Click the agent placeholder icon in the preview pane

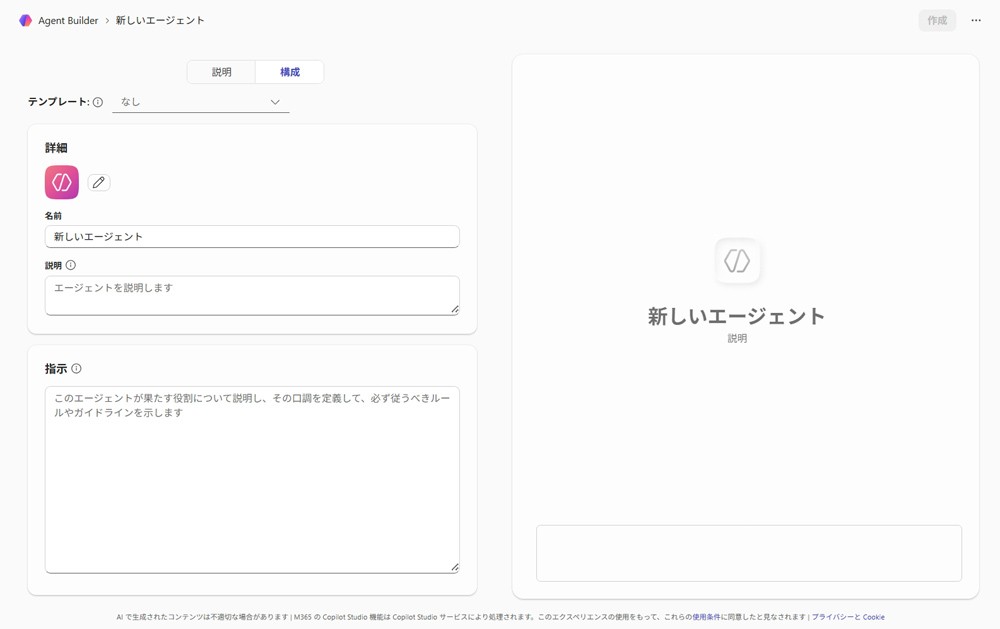pos(737,261)
